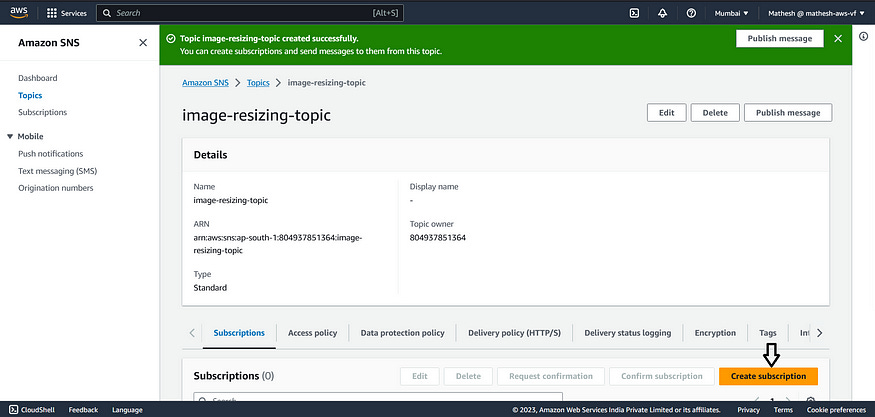The image size is (875, 417).
Task: Switch to the Data protection policy tab
Action: 402,333
